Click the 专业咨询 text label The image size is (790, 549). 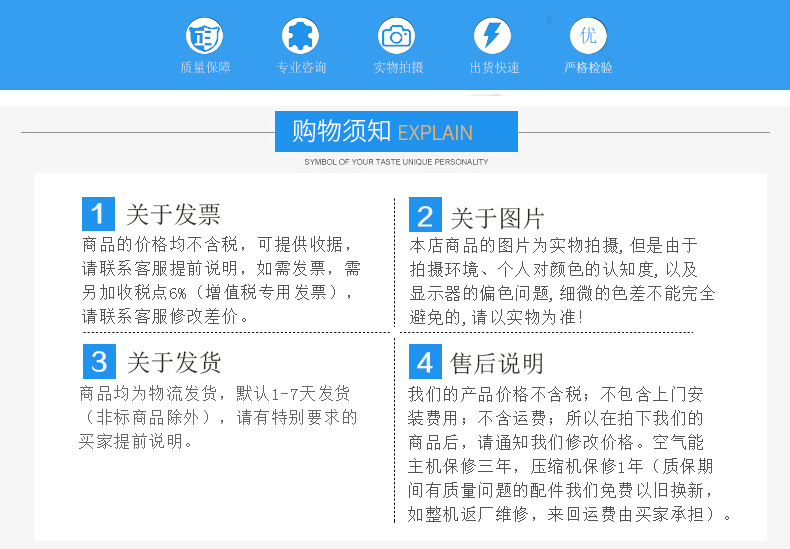click(300, 68)
